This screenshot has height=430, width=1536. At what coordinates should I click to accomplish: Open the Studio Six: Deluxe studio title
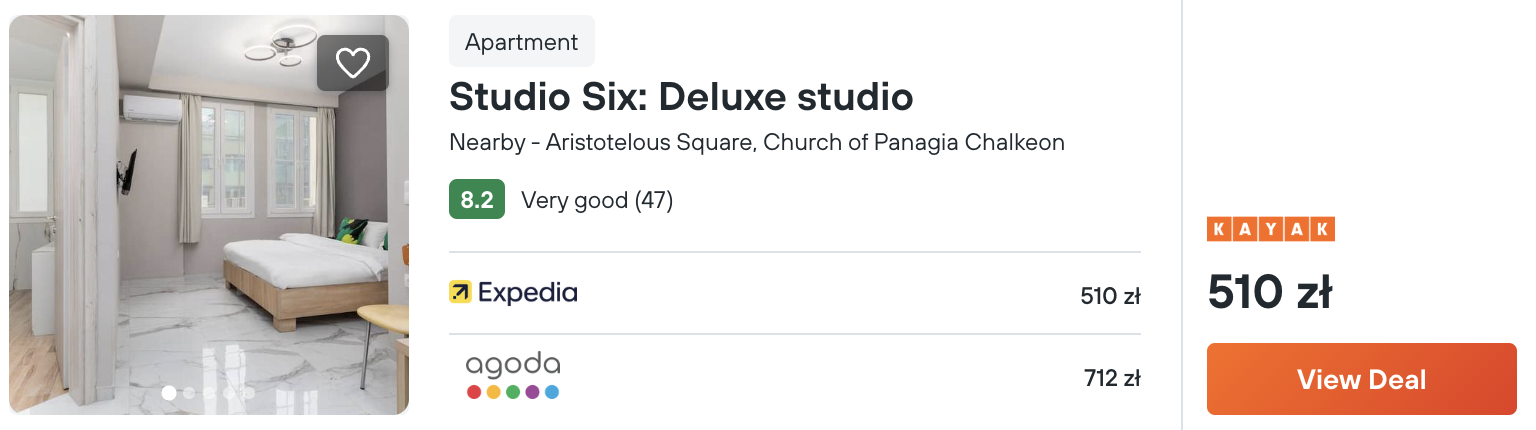[x=681, y=97]
